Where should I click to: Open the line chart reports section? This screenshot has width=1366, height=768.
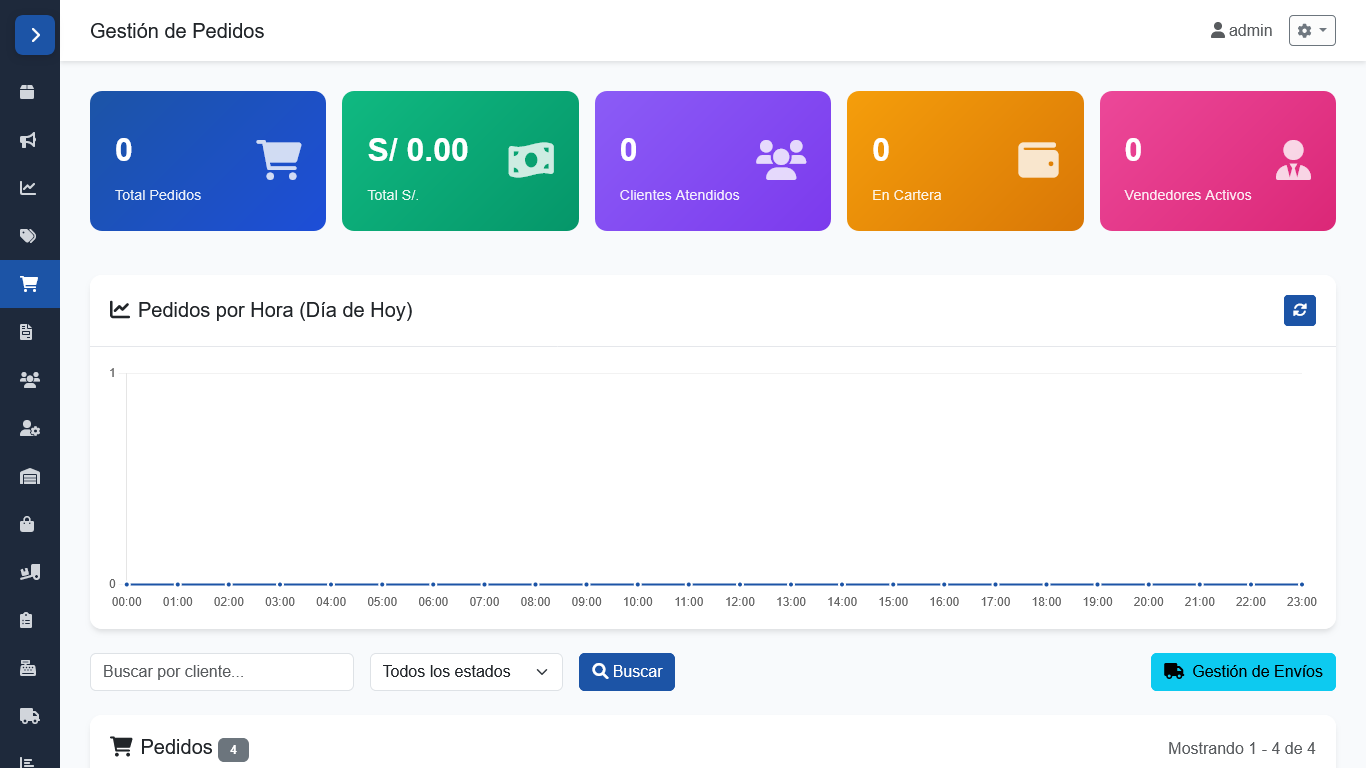click(30, 187)
